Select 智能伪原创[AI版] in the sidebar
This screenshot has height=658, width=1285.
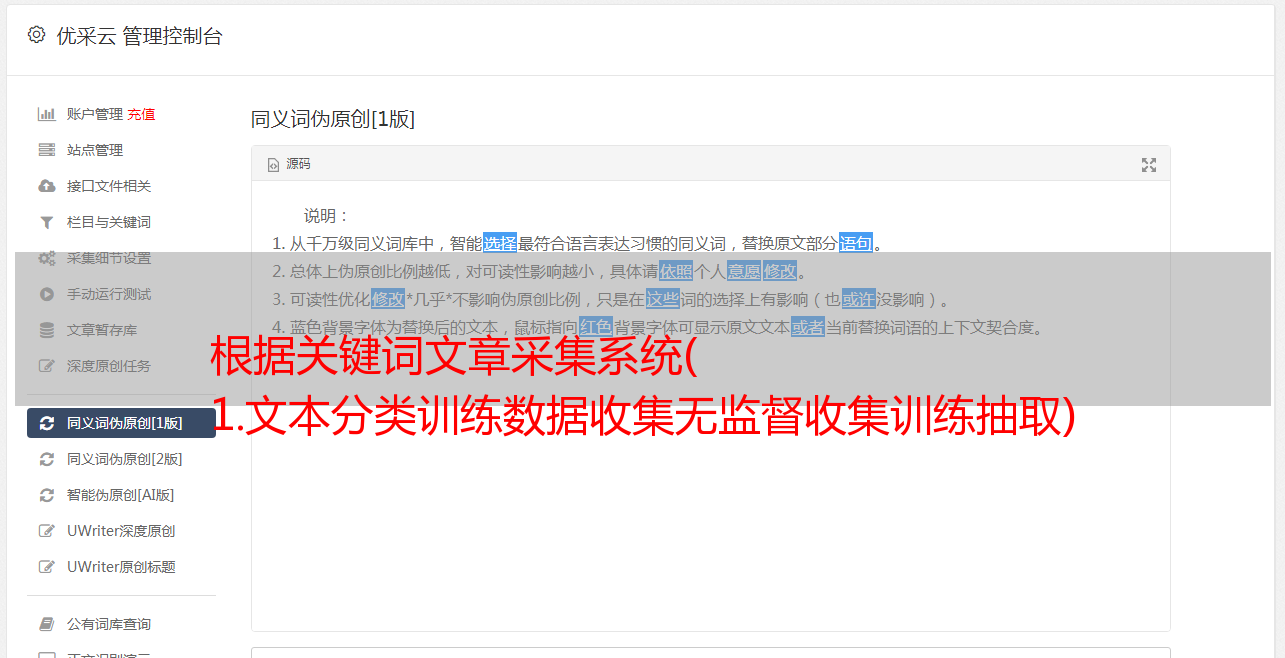121,495
